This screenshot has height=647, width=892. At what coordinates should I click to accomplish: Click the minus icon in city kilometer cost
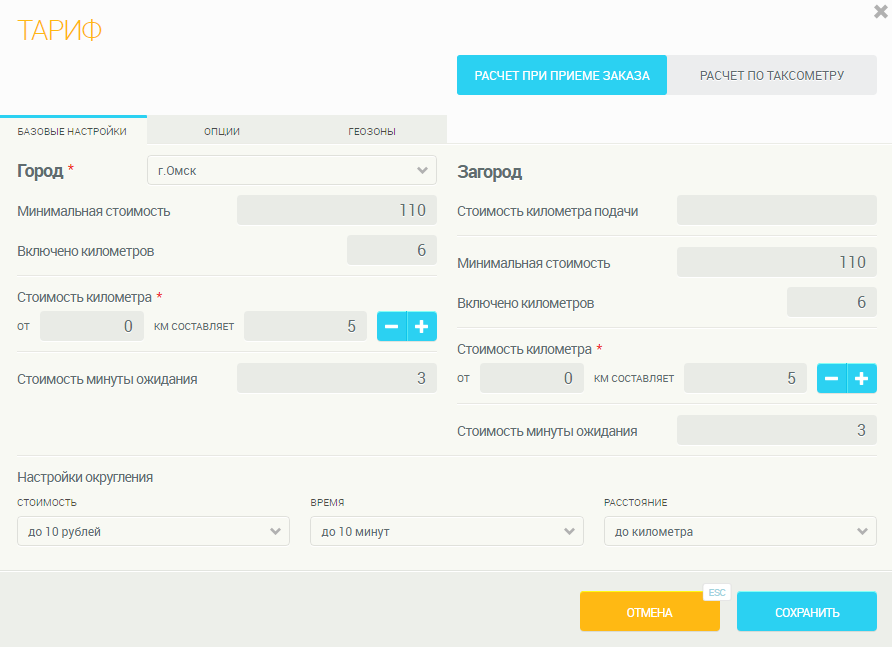[392, 326]
